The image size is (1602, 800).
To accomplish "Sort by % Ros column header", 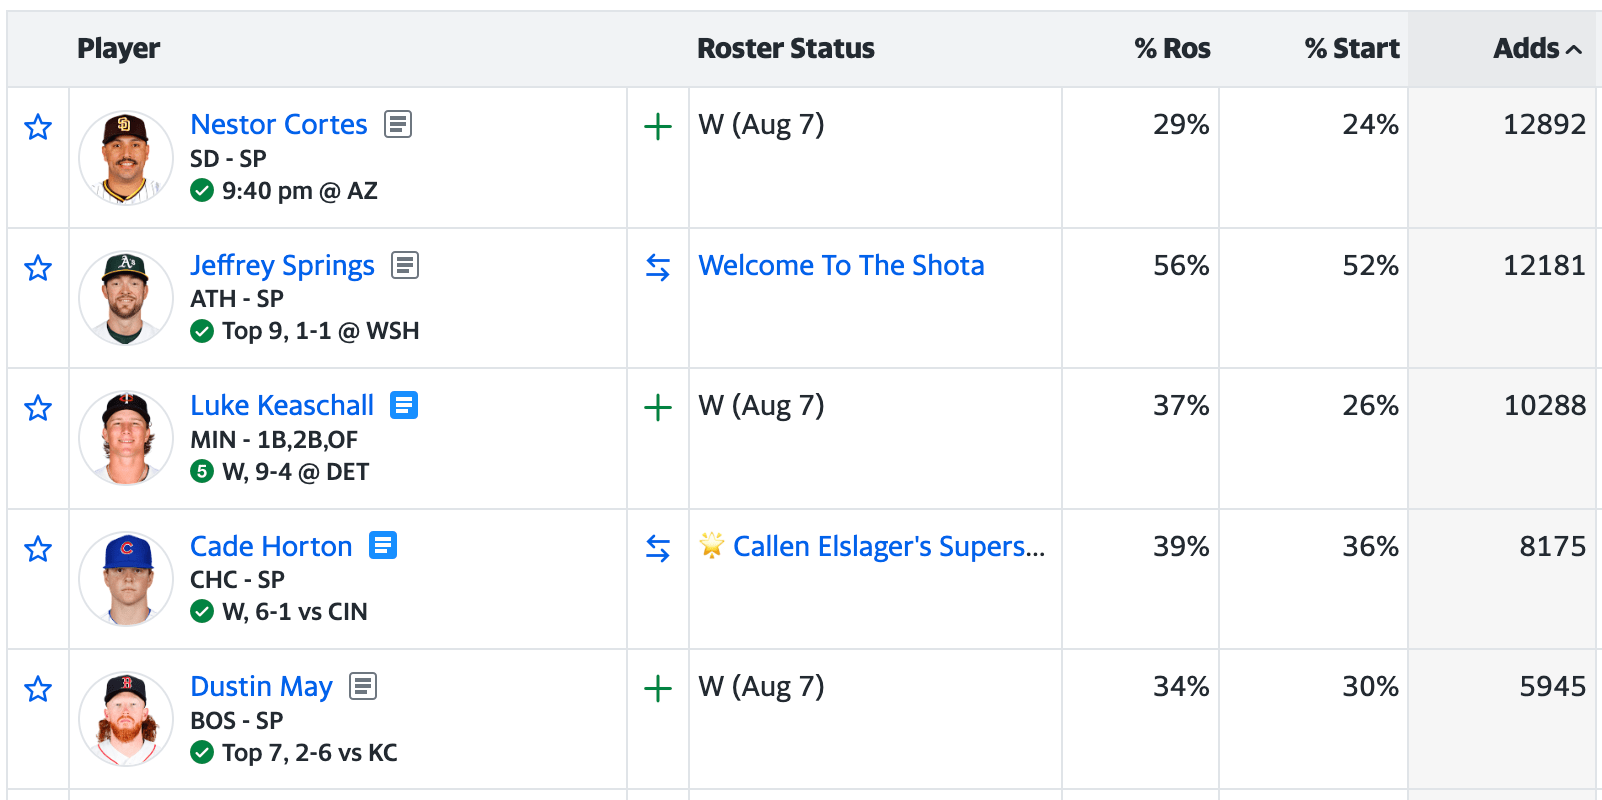I will 1172,48.
